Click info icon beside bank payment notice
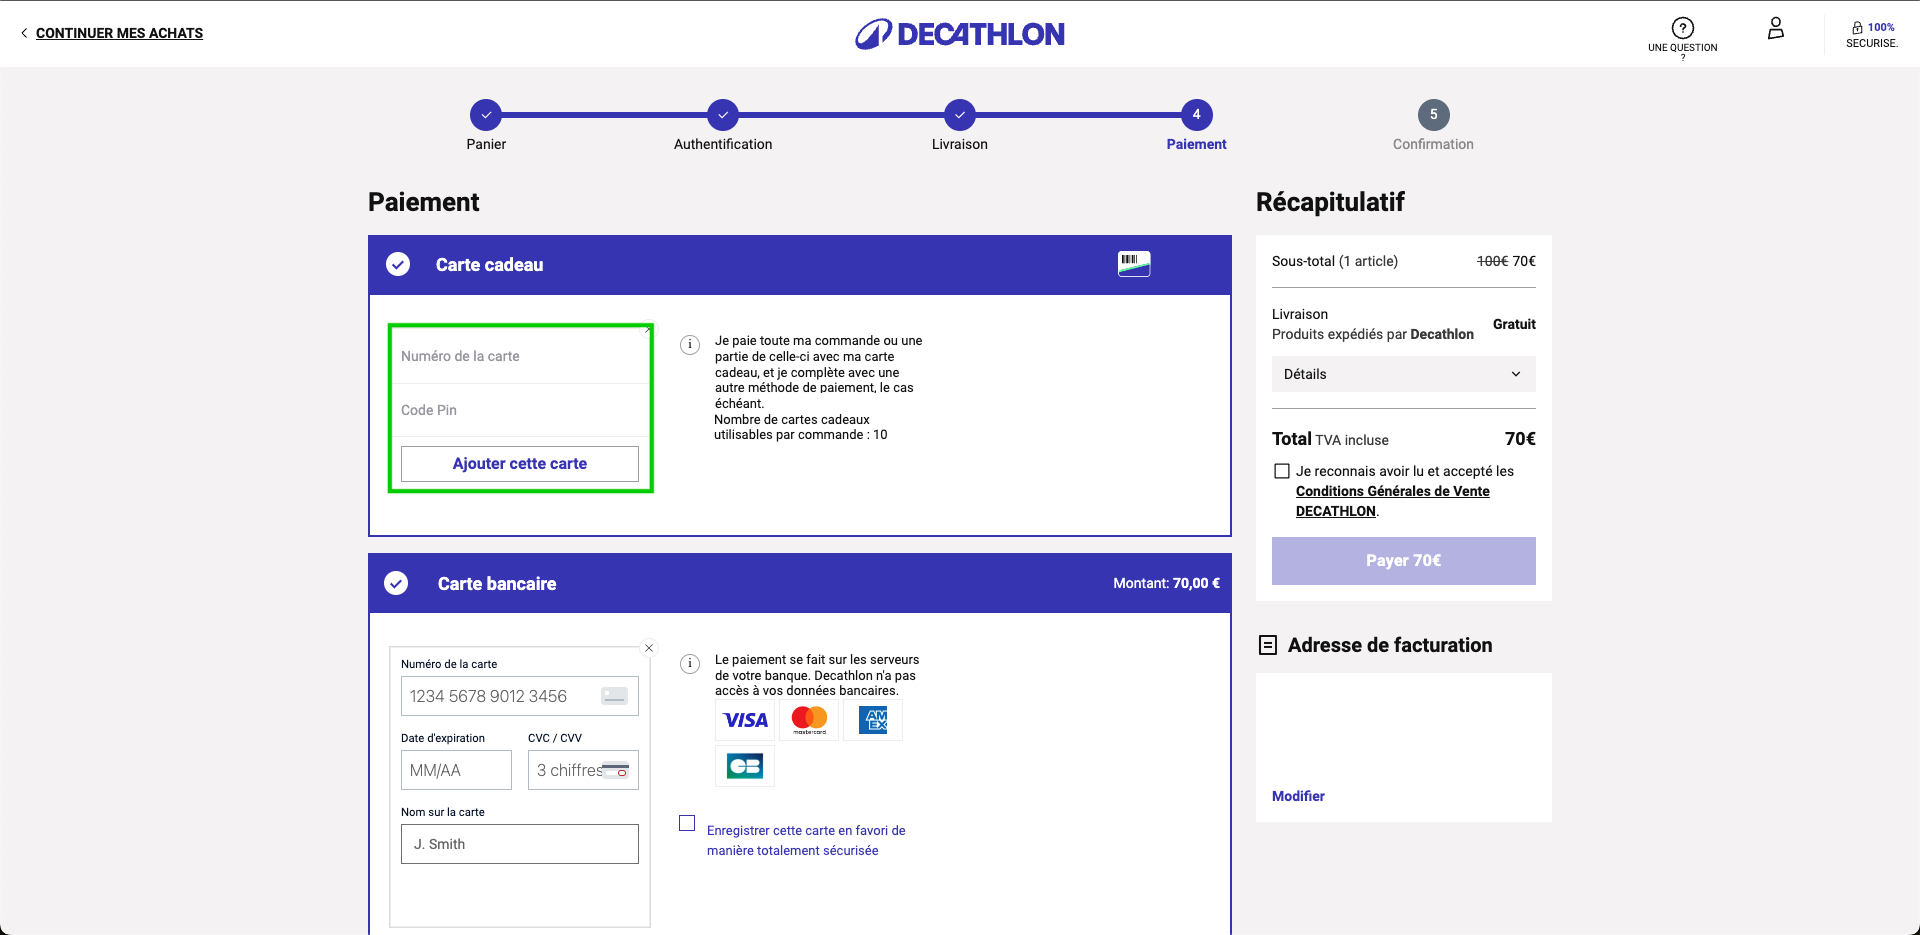The height and width of the screenshot is (935, 1920). pos(690,664)
